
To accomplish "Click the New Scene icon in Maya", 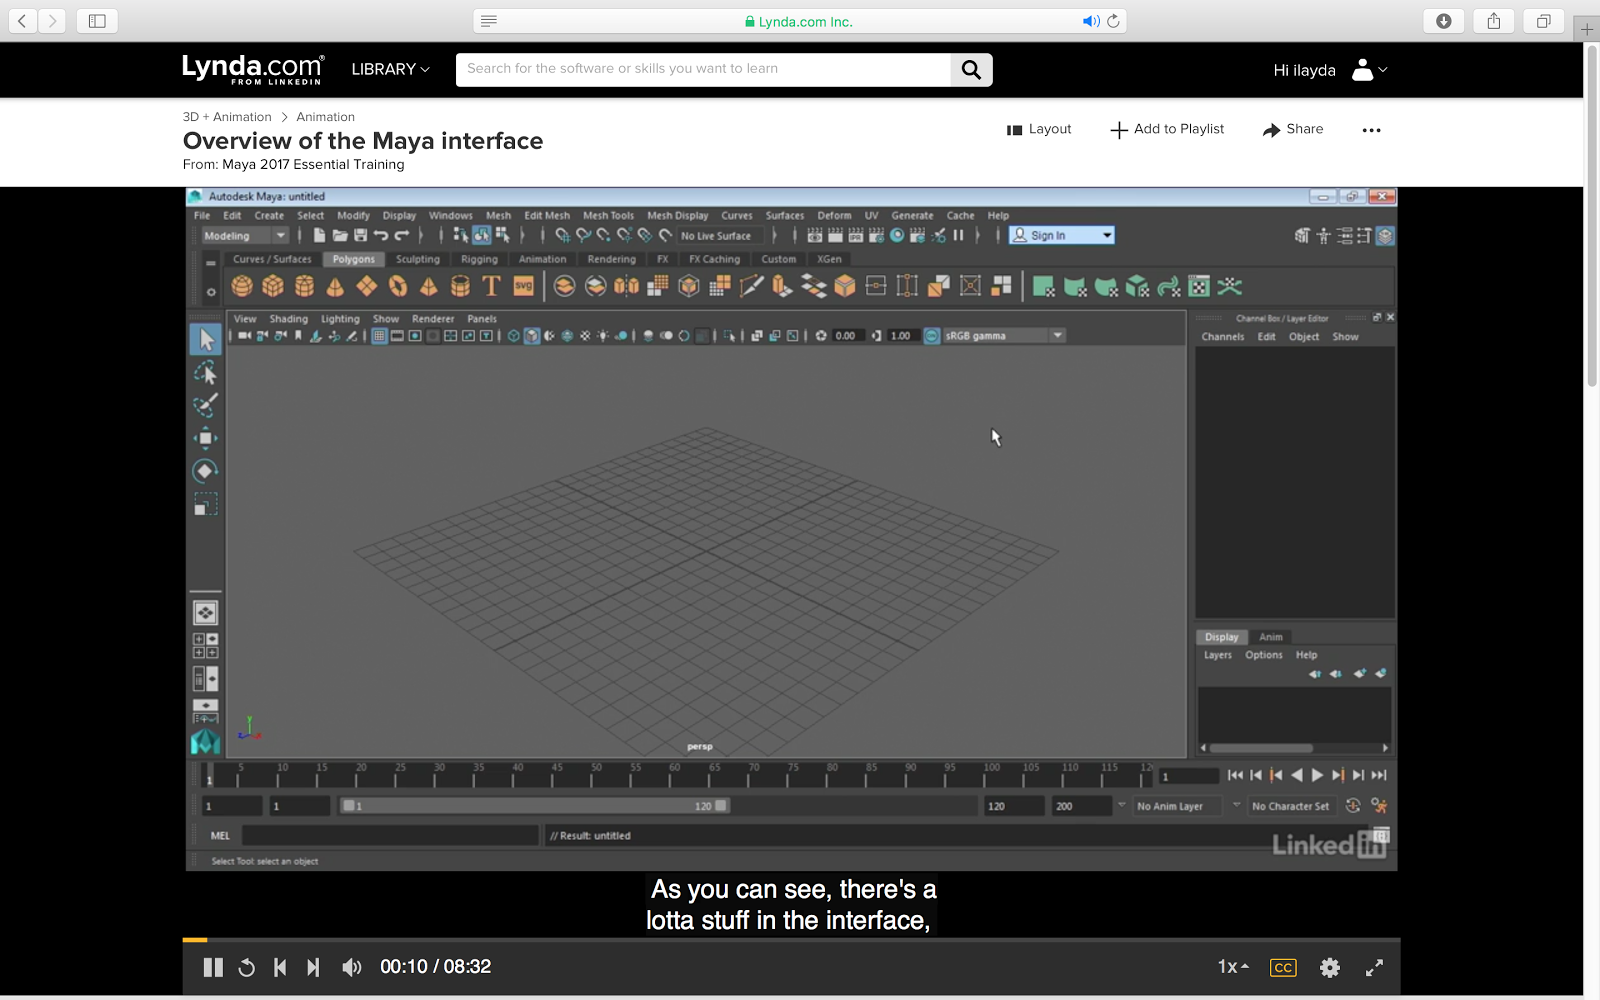I will click(x=319, y=235).
